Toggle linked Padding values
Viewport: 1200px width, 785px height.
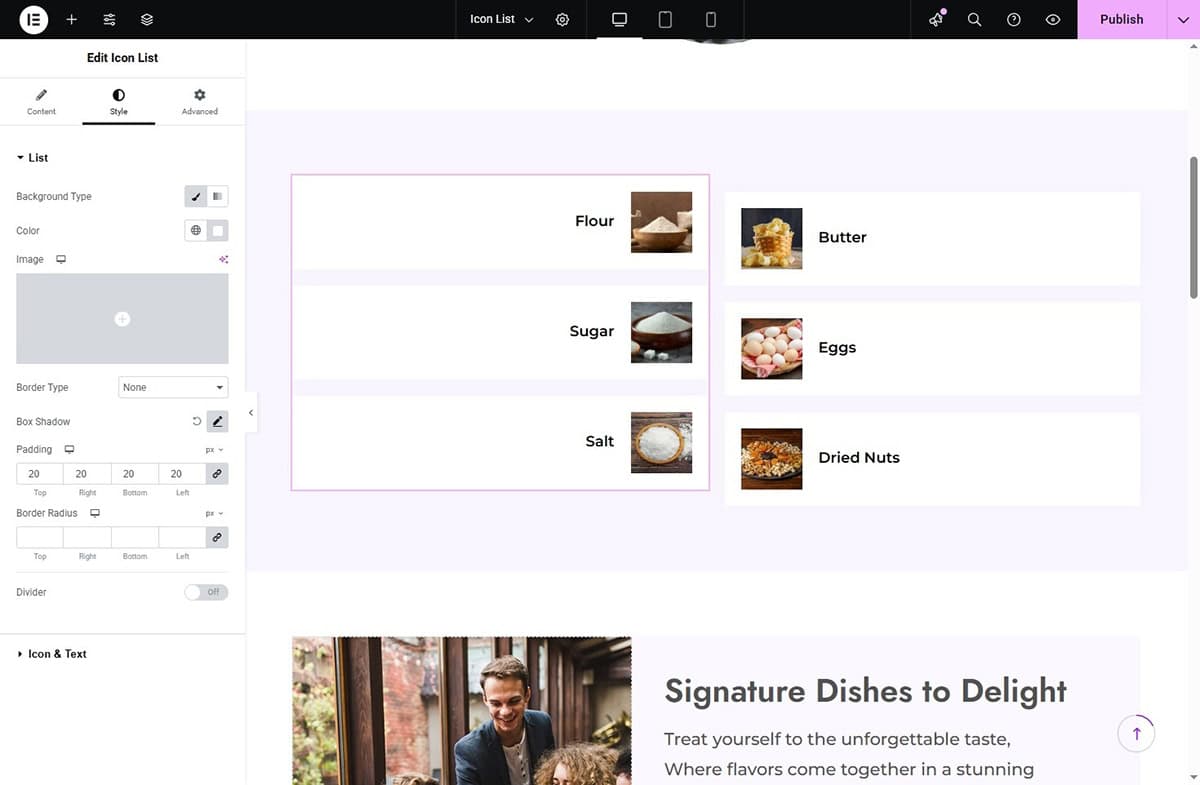(217, 474)
